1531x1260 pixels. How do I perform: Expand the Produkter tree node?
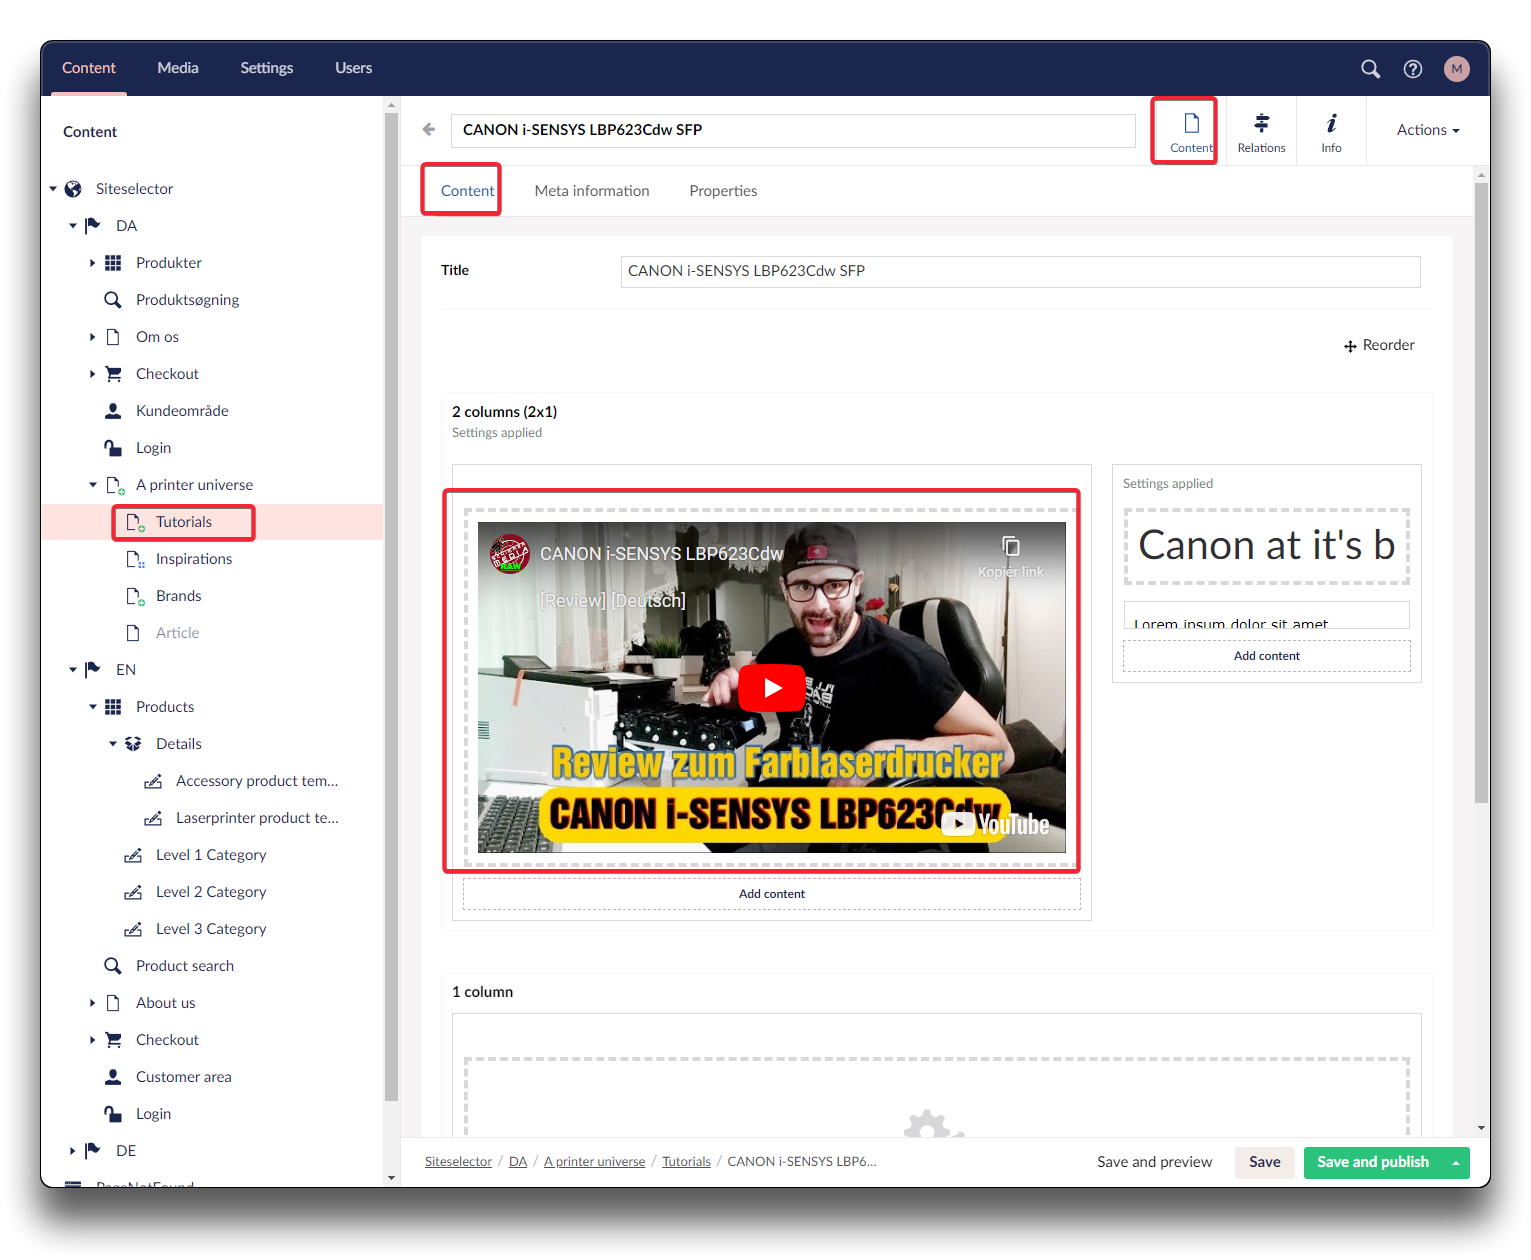pyautogui.click(x=93, y=263)
